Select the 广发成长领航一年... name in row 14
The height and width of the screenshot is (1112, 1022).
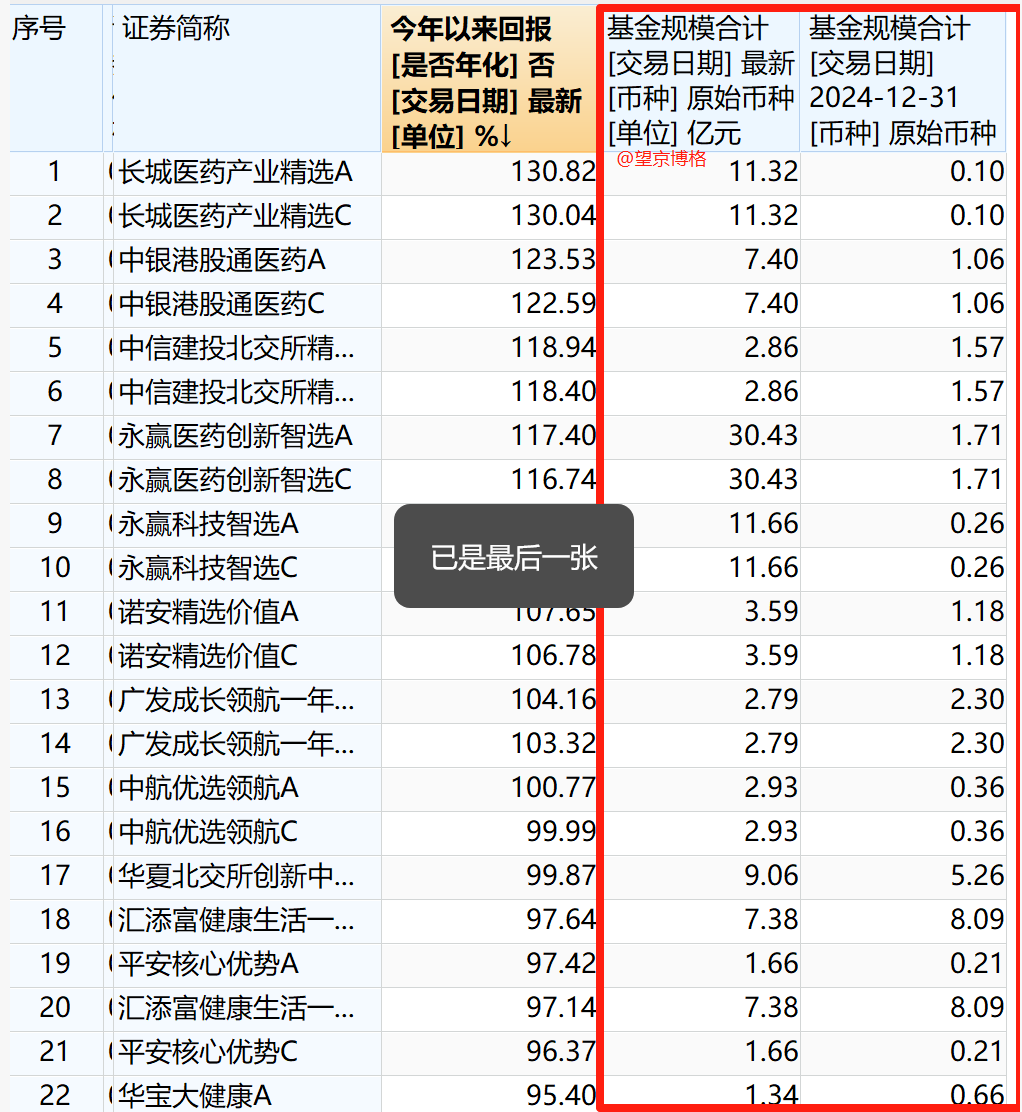(236, 744)
